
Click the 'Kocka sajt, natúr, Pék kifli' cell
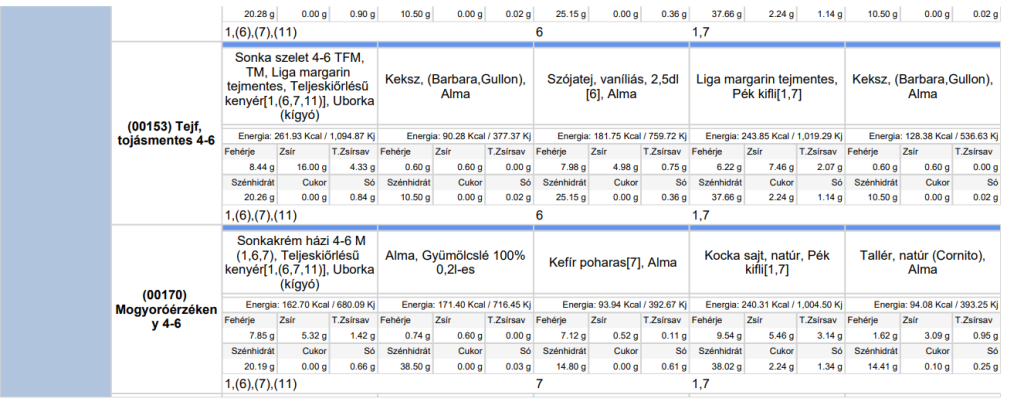(x=766, y=264)
